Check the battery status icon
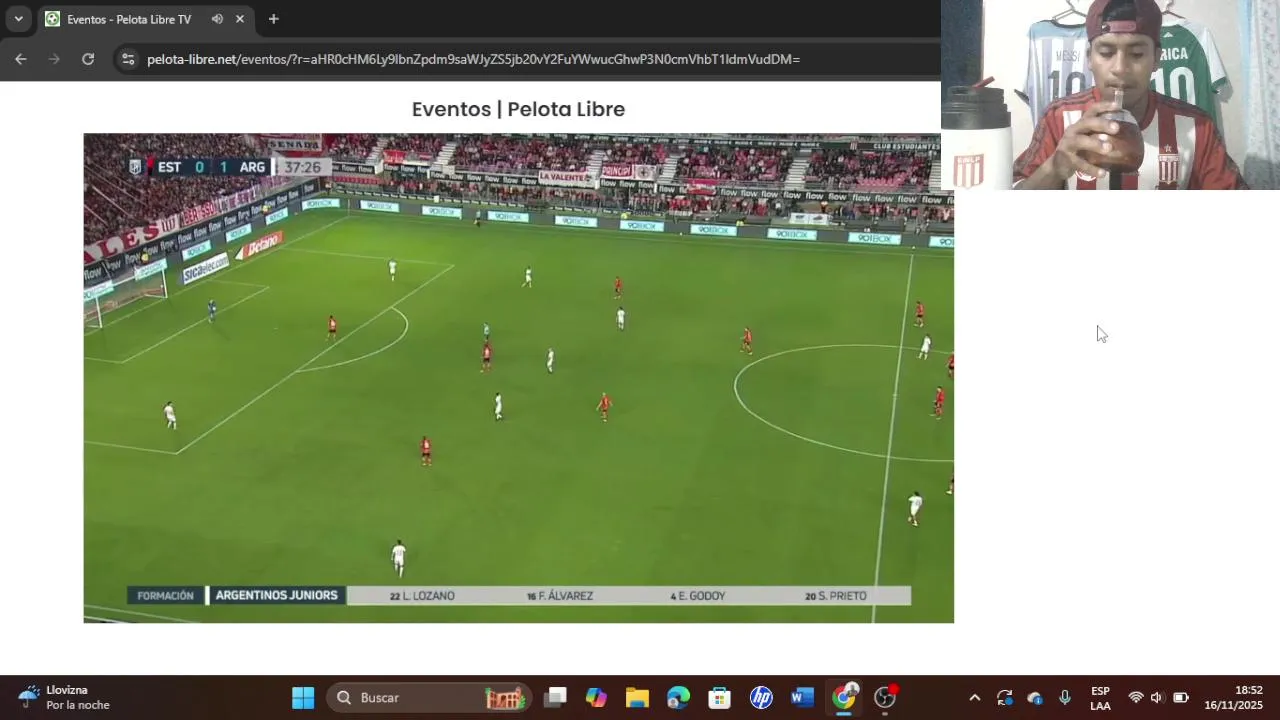Image resolution: width=1280 pixels, height=720 pixels. click(1181, 698)
